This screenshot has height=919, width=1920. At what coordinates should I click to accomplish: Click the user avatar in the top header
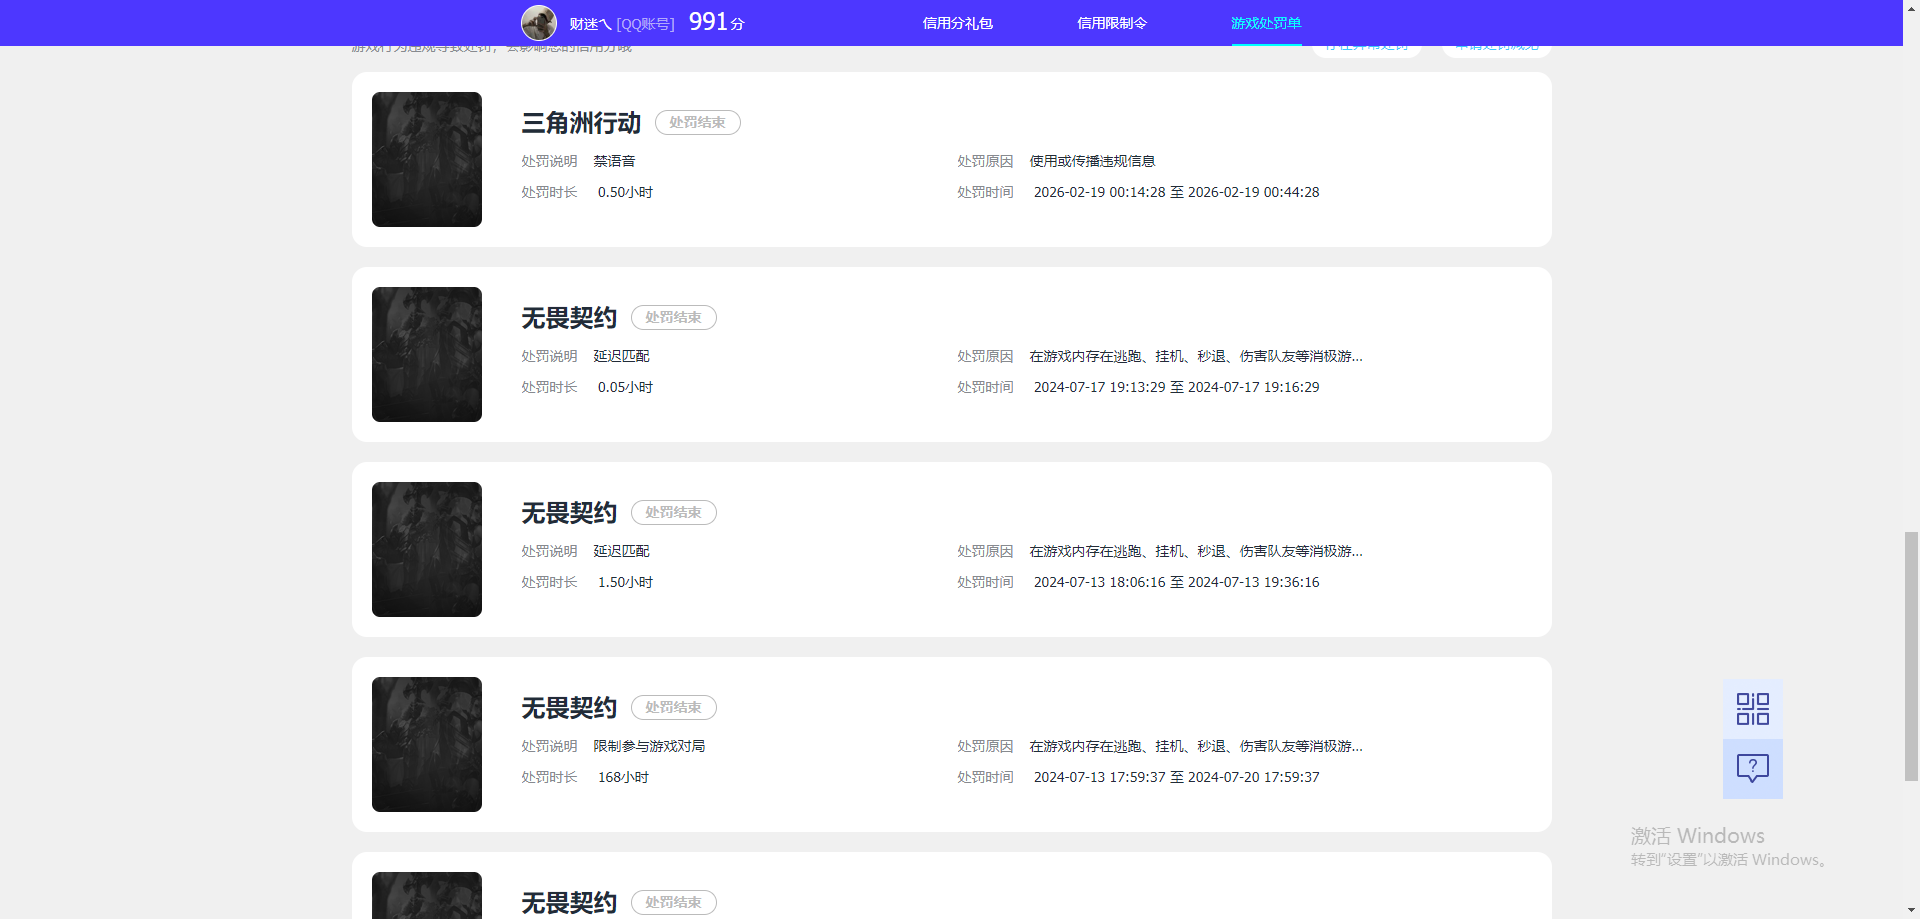(538, 22)
